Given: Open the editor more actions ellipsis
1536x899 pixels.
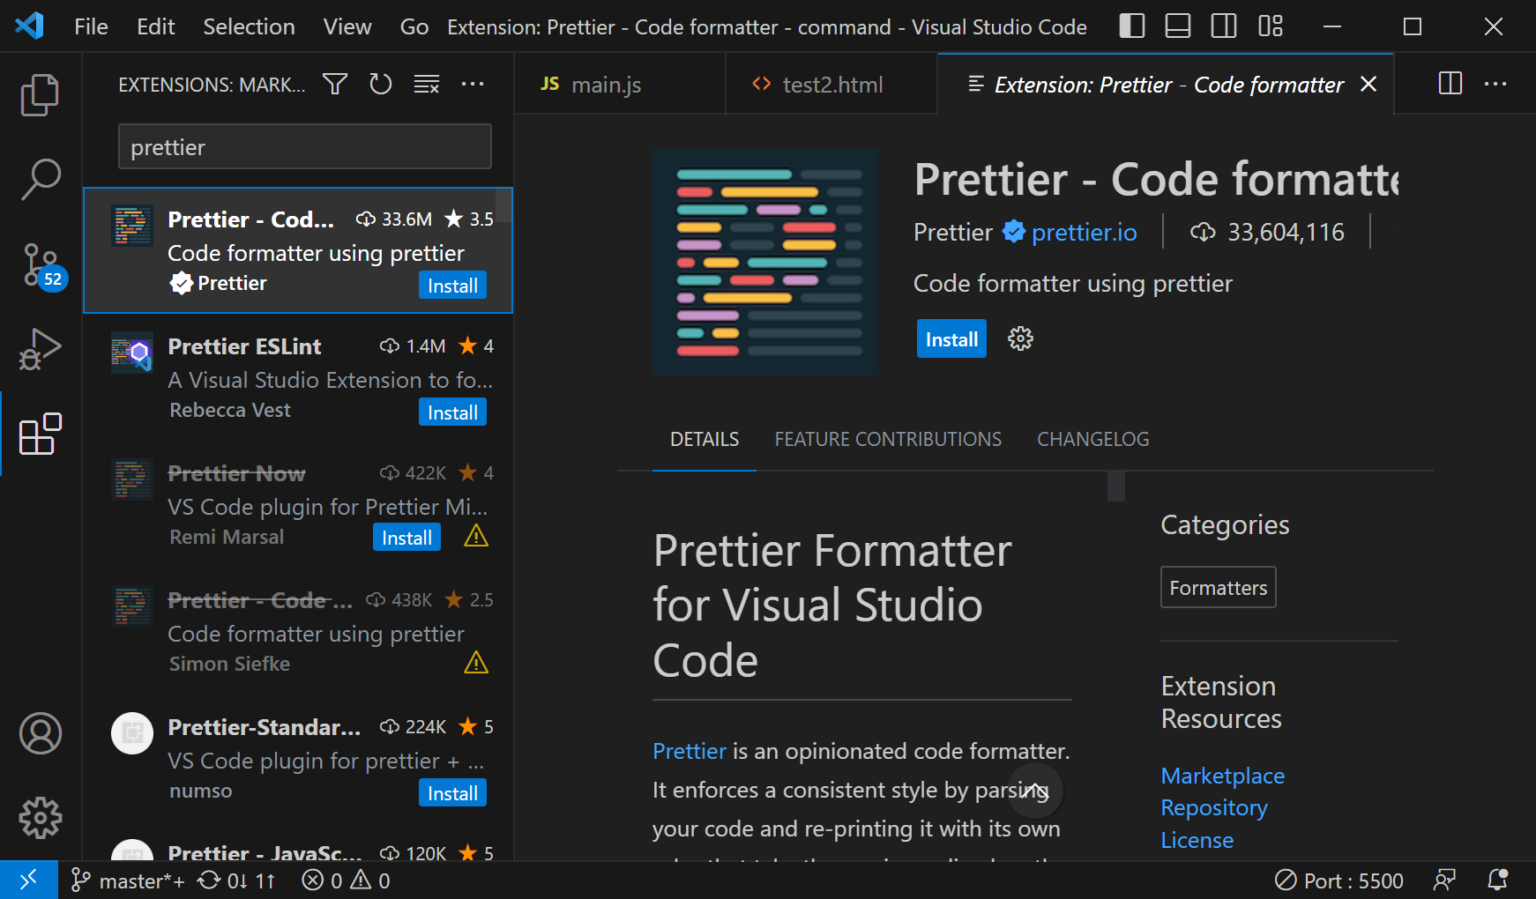Looking at the screenshot, I should click(1495, 84).
